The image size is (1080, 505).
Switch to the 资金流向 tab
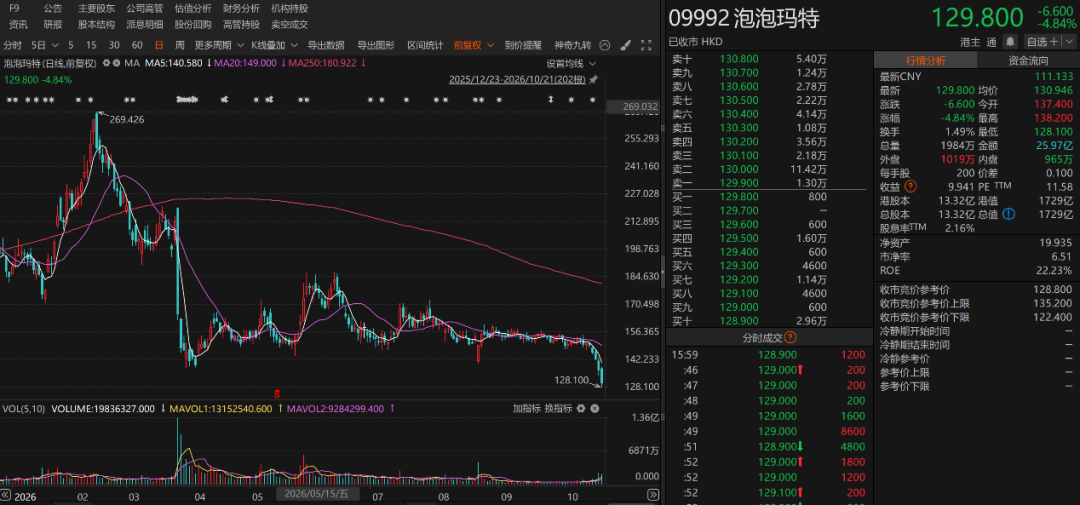[x=1028, y=61]
